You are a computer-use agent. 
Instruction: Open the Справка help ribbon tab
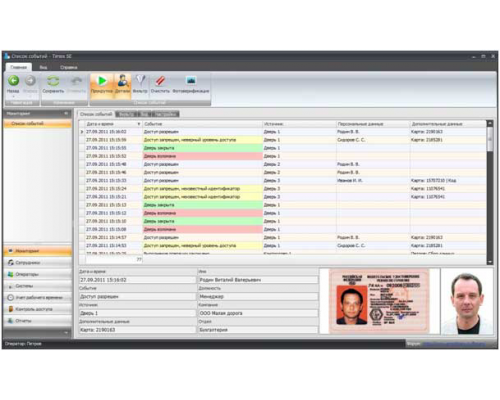tap(69, 67)
